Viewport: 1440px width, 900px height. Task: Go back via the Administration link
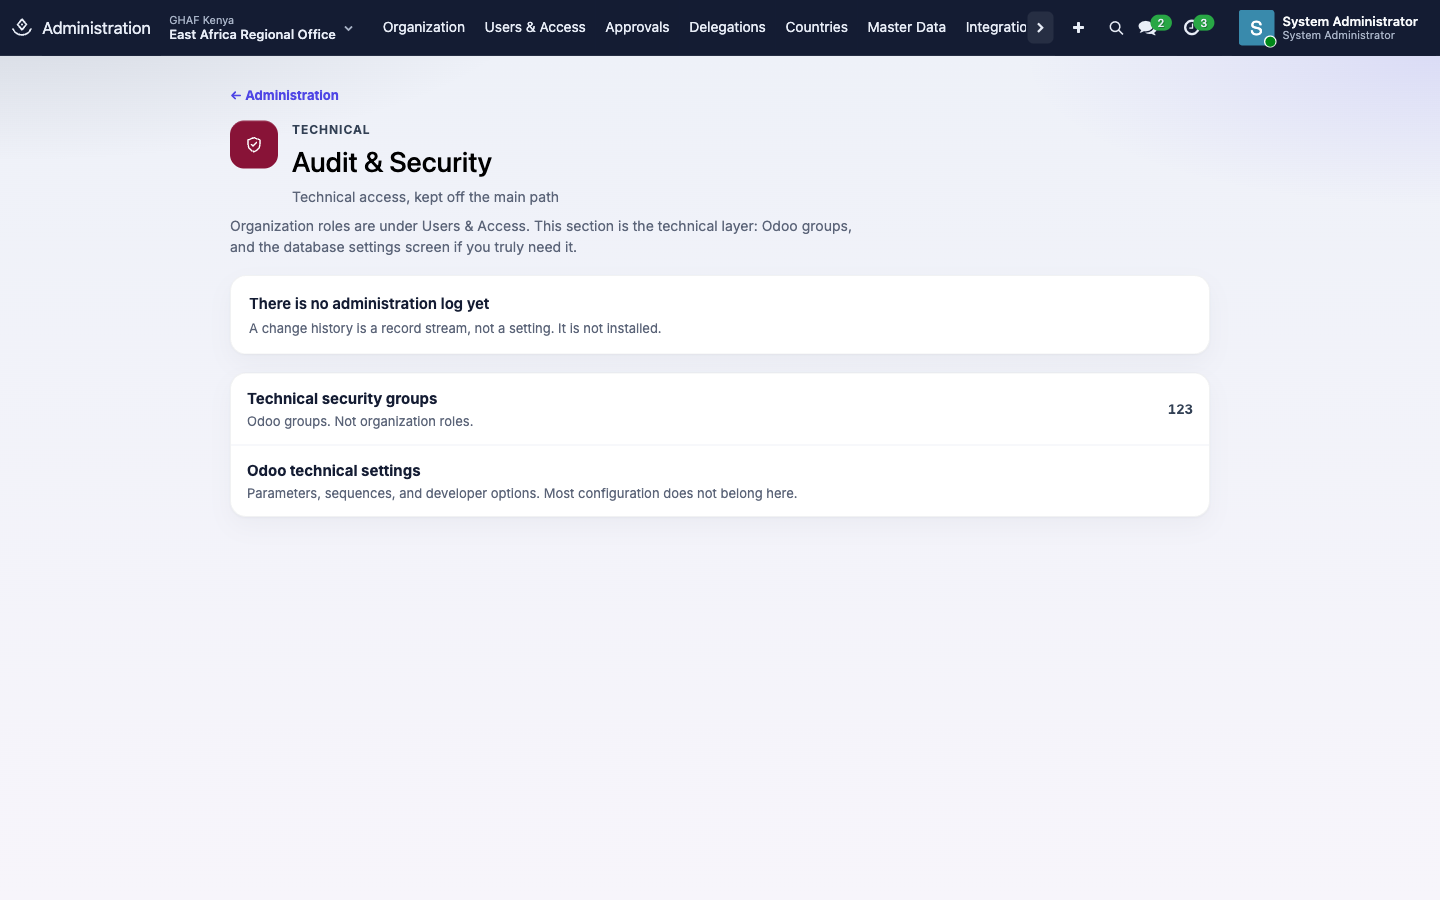(285, 95)
